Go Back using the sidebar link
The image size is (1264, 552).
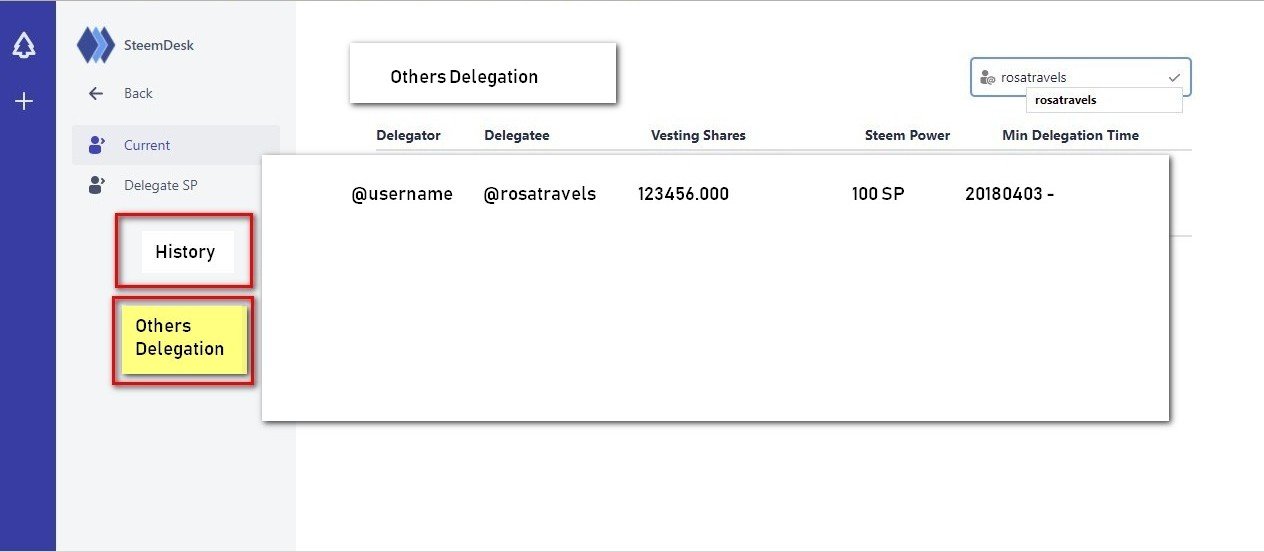[x=138, y=93]
